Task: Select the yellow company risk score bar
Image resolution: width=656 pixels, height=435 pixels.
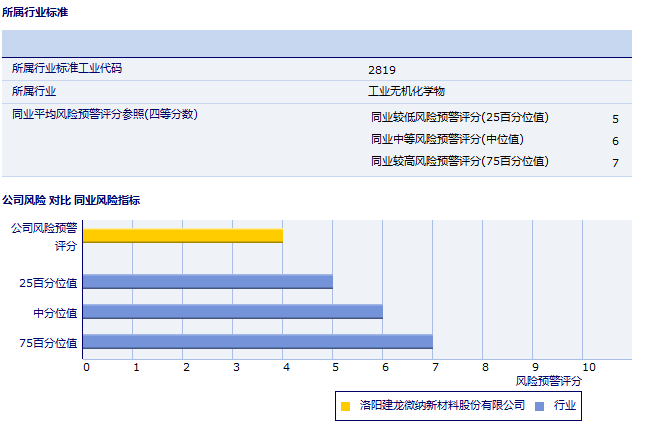Action: [182, 236]
